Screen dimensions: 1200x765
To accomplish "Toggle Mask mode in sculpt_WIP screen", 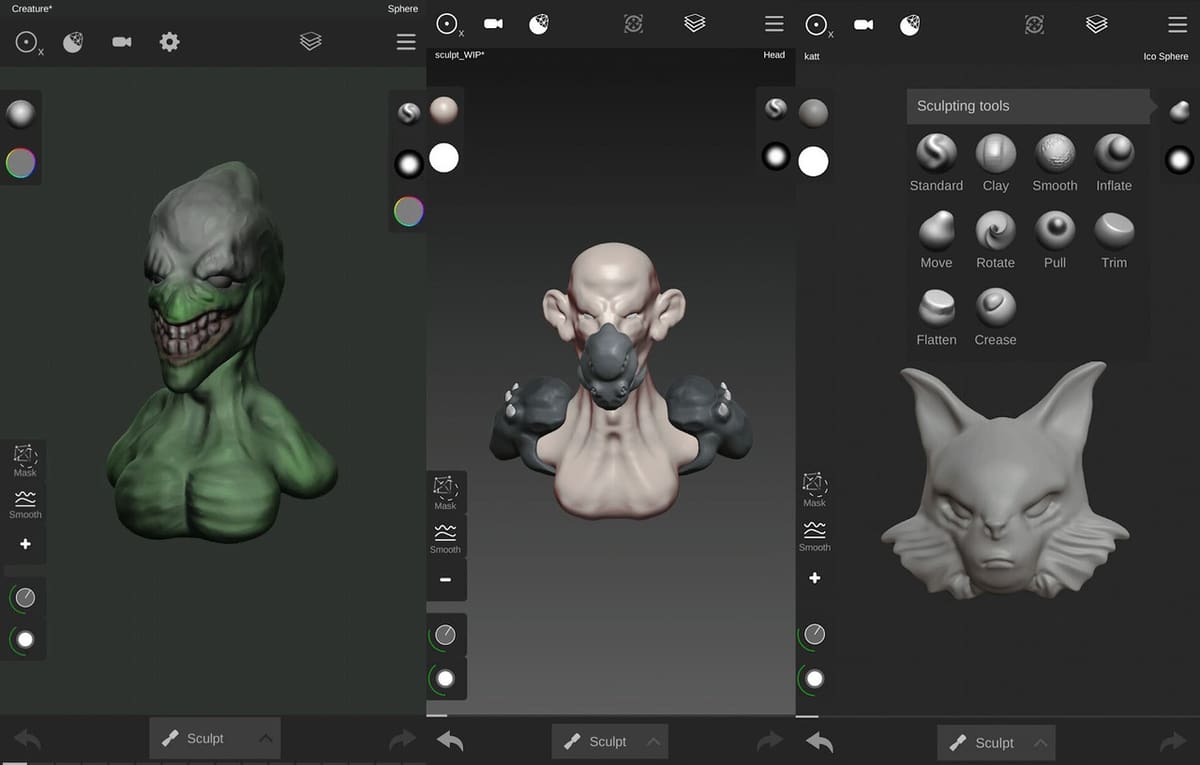I will coord(446,492).
